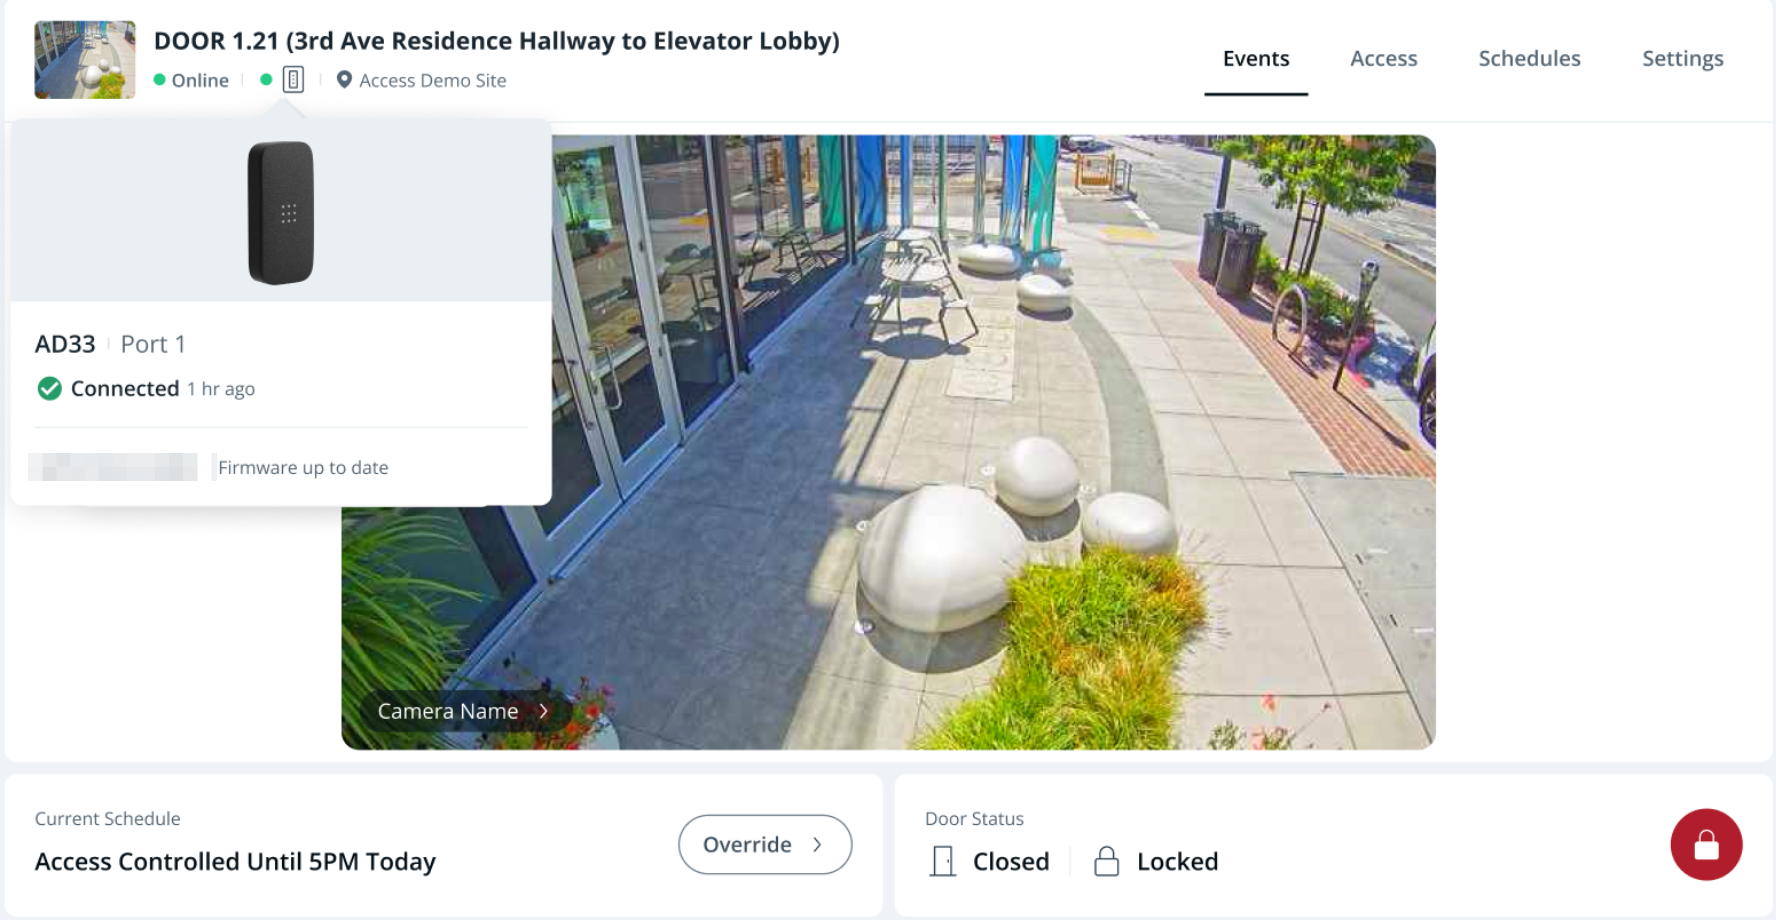Click the green dot beside reader icon
The height and width of the screenshot is (920, 1776).
pyautogui.click(x=266, y=80)
